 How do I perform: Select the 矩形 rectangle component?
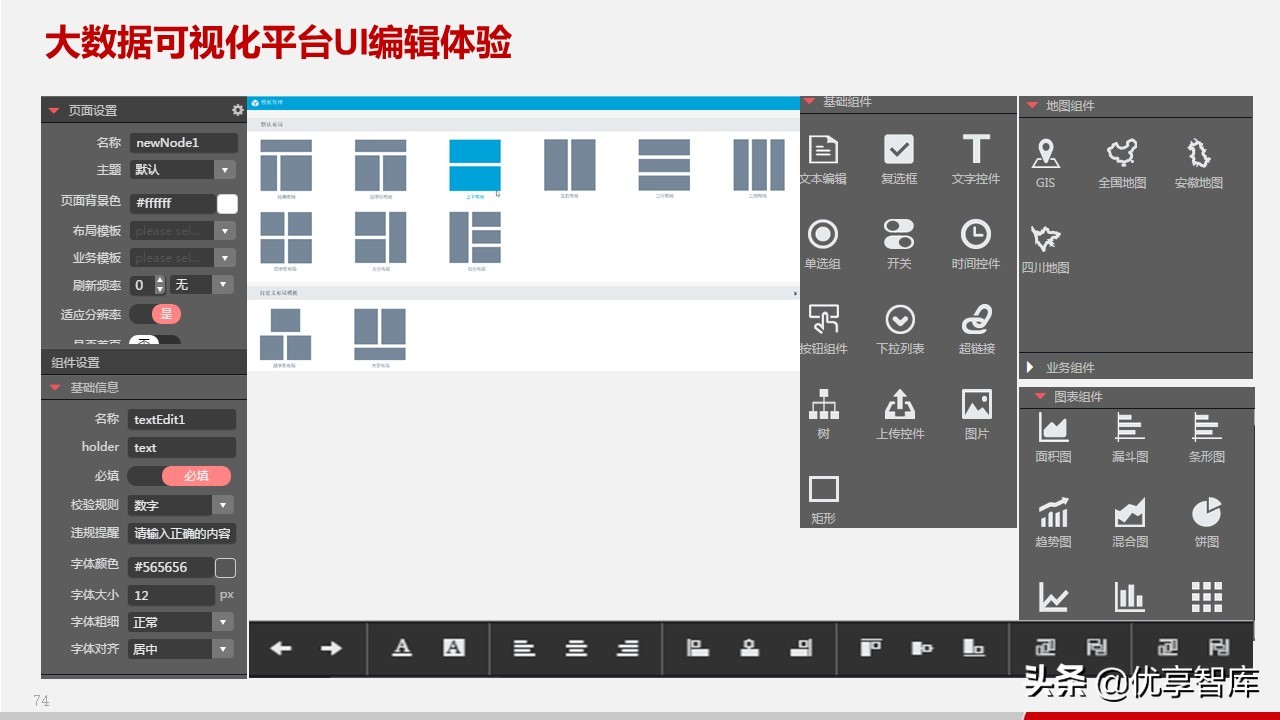[x=823, y=499]
